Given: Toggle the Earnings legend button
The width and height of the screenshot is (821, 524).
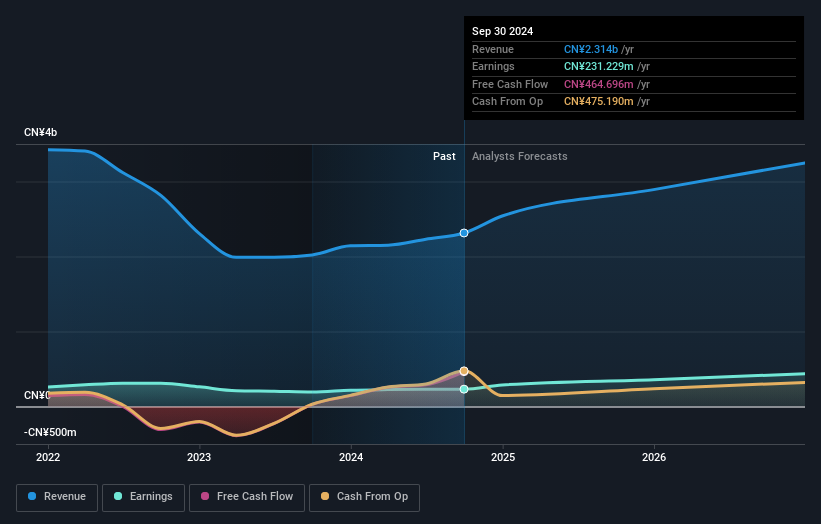Looking at the screenshot, I should (143, 497).
